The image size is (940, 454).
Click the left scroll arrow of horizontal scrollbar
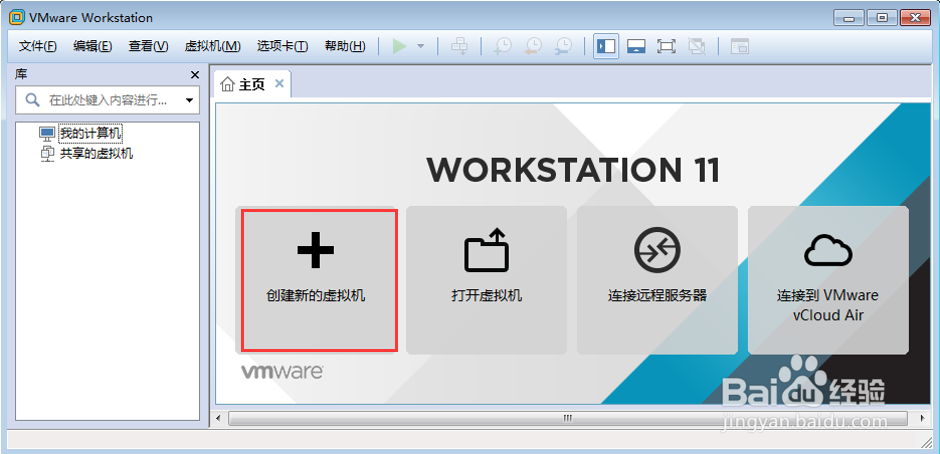coord(219,418)
